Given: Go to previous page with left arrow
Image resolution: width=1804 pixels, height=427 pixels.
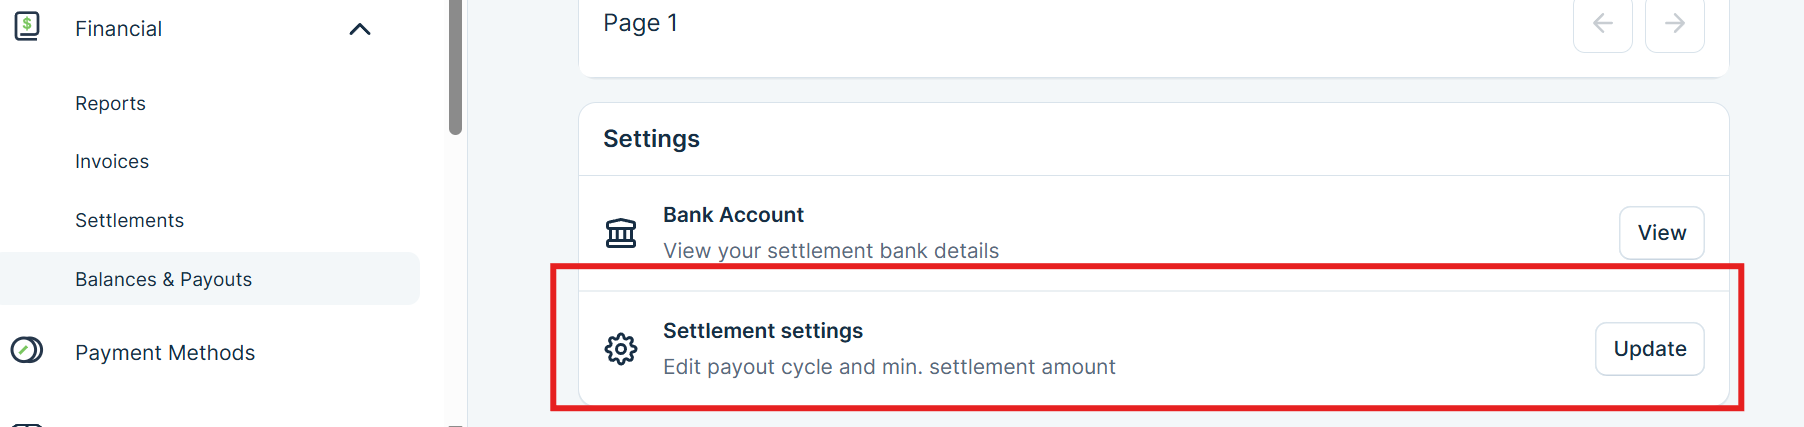Looking at the screenshot, I should point(1602,24).
